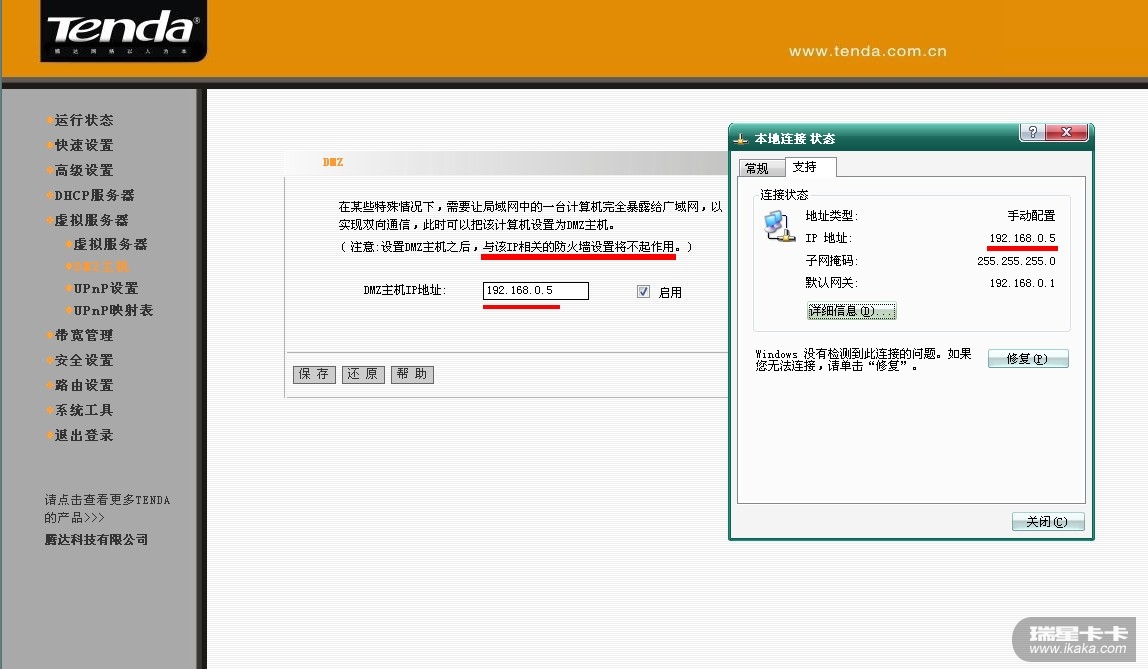Viewport: 1148px width, 669px height.
Task: Open UPnP映射表 sub-item
Action: tap(113, 310)
